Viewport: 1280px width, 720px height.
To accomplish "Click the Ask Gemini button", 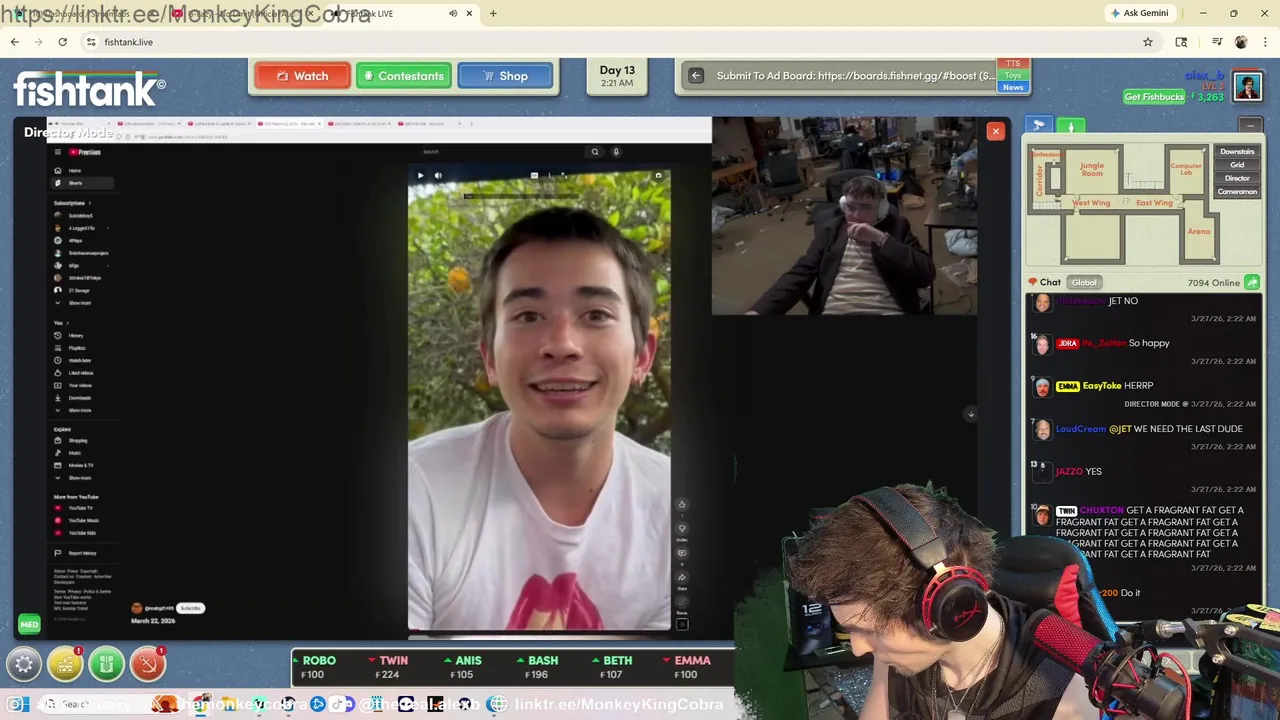I will pyautogui.click(x=1139, y=13).
